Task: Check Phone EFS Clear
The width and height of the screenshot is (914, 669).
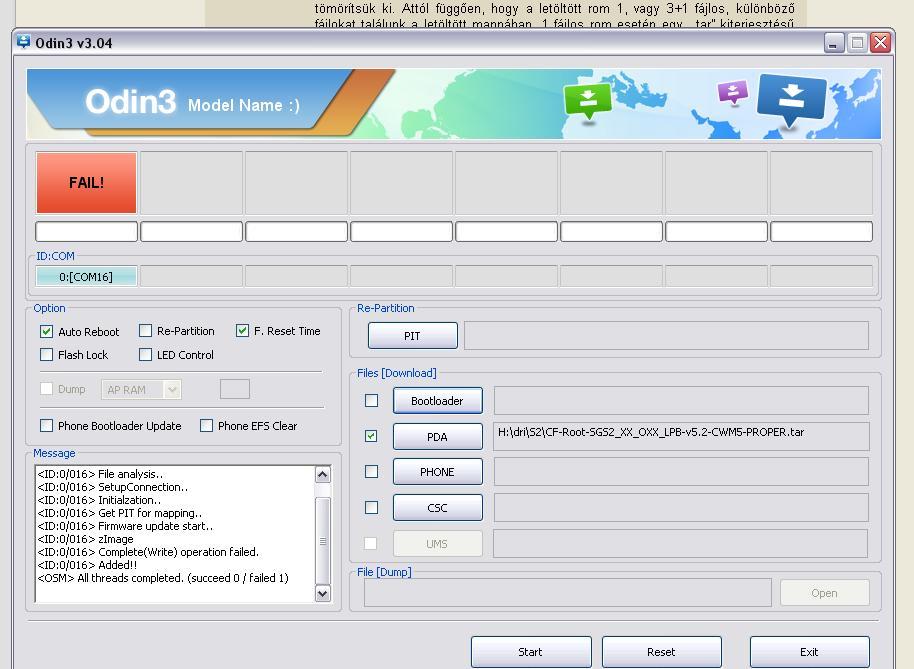Action: (206, 426)
